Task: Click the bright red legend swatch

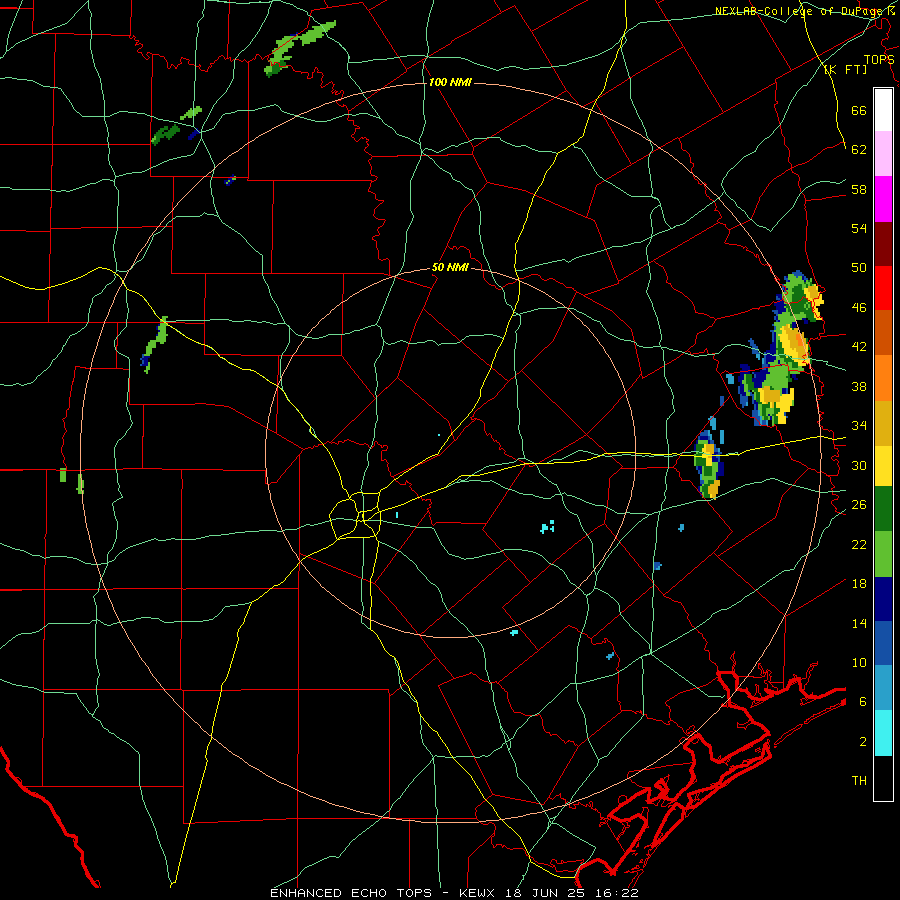Action: tap(883, 288)
